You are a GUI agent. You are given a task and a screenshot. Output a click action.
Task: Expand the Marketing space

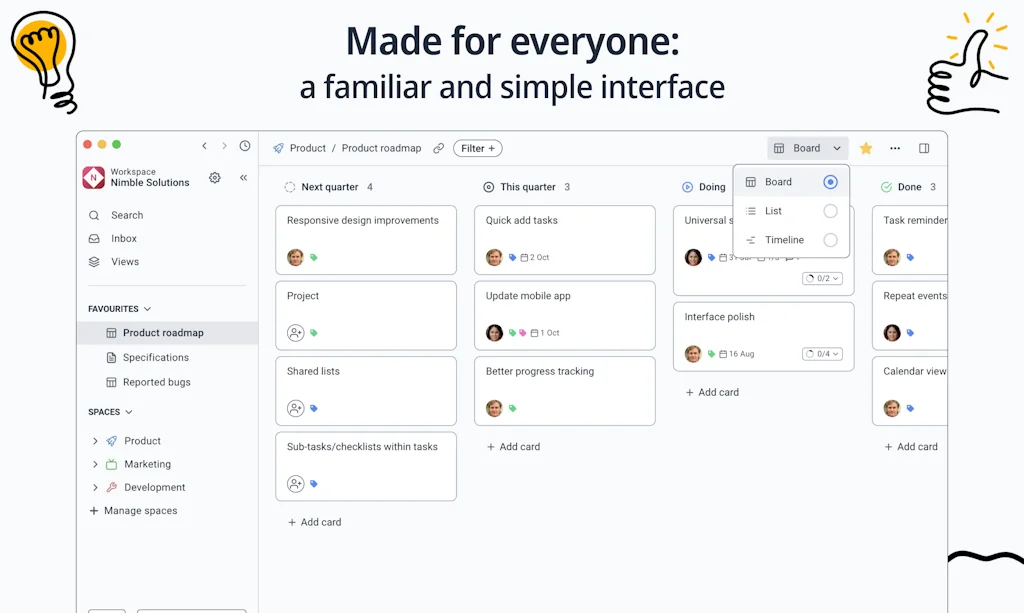coord(95,464)
